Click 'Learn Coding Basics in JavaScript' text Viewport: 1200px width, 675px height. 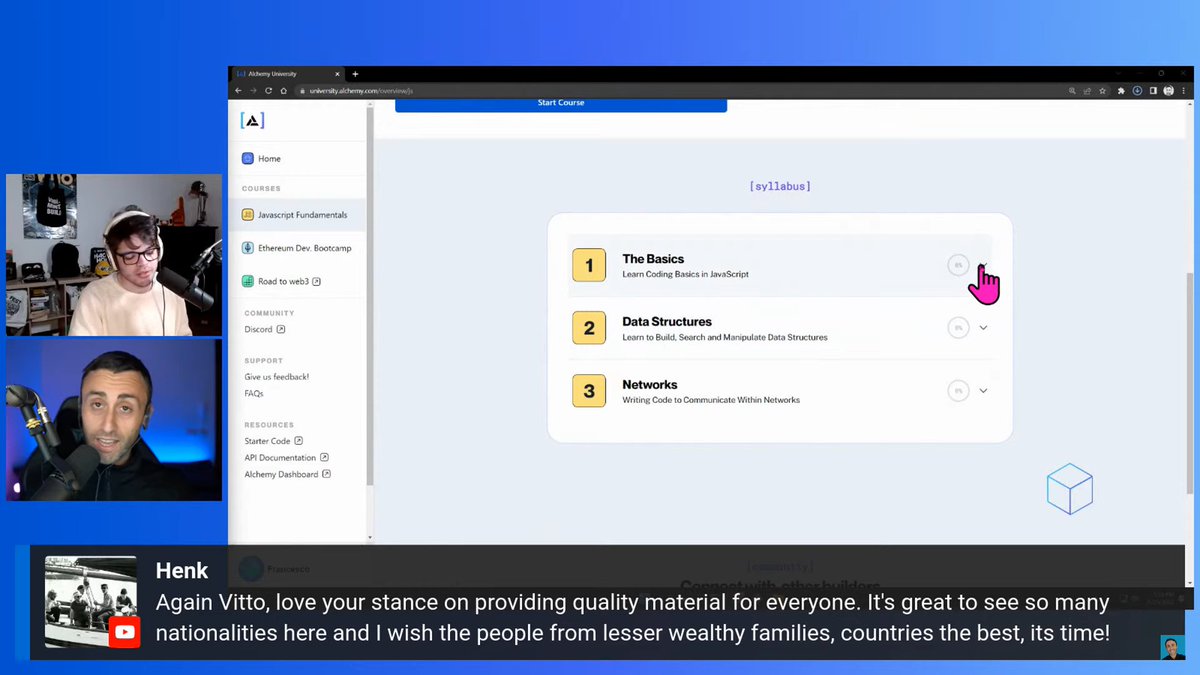pos(685,274)
